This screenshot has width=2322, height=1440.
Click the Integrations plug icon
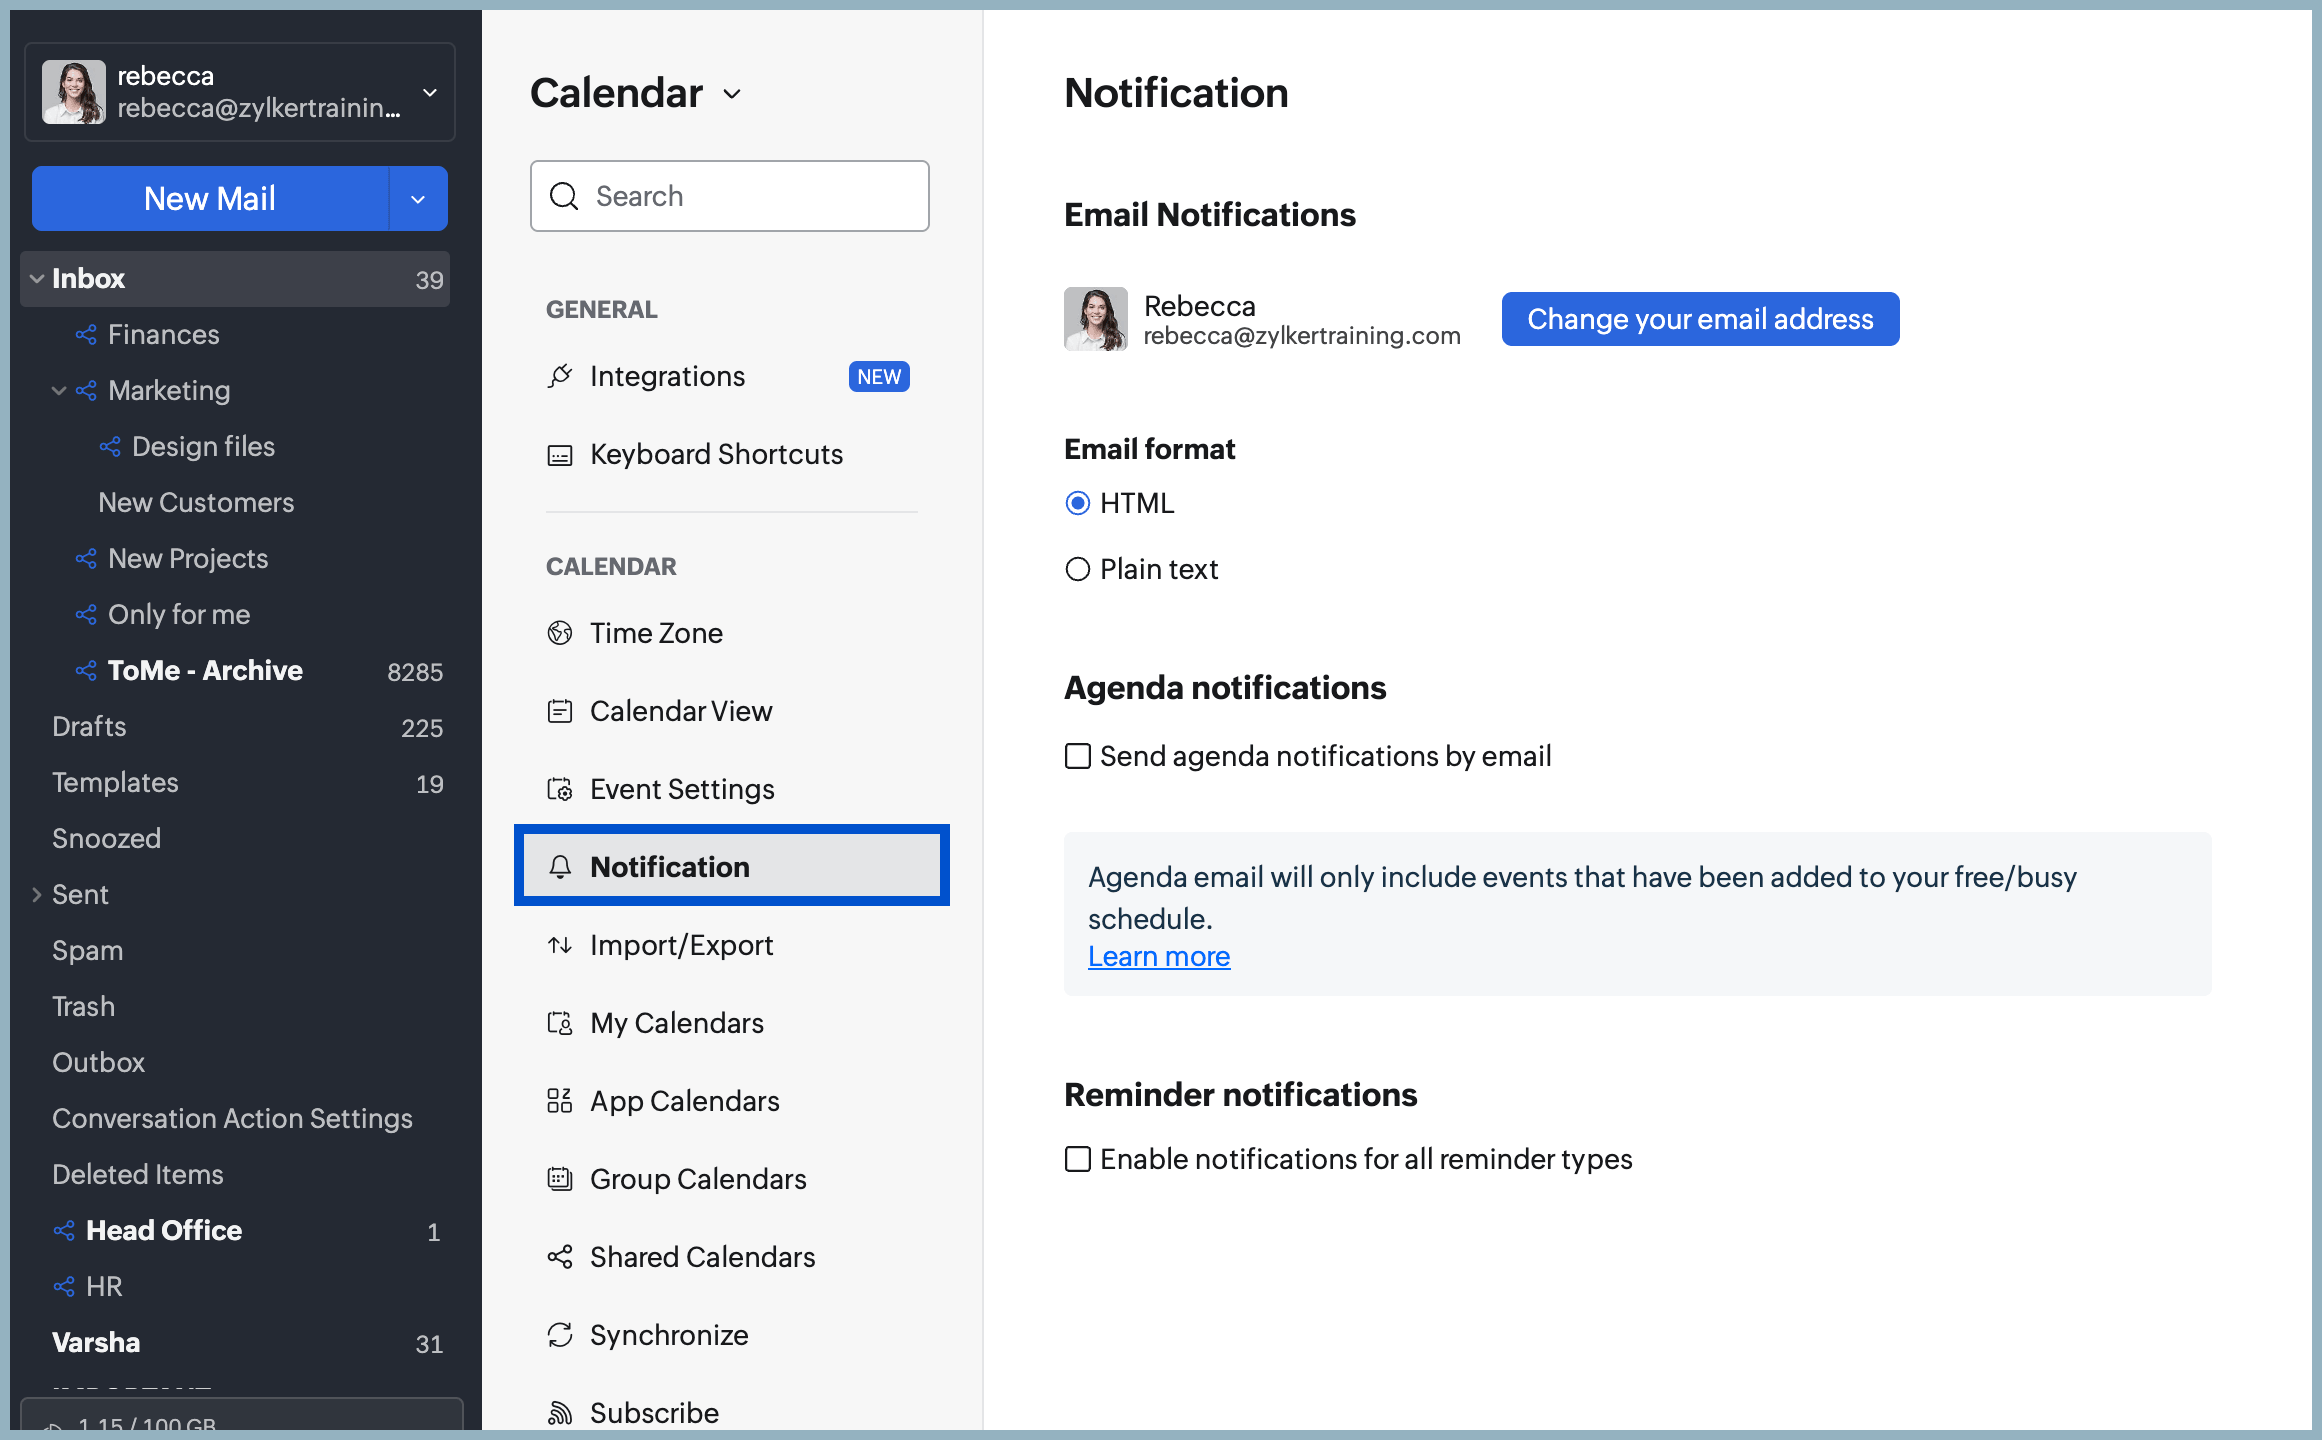pos(560,376)
